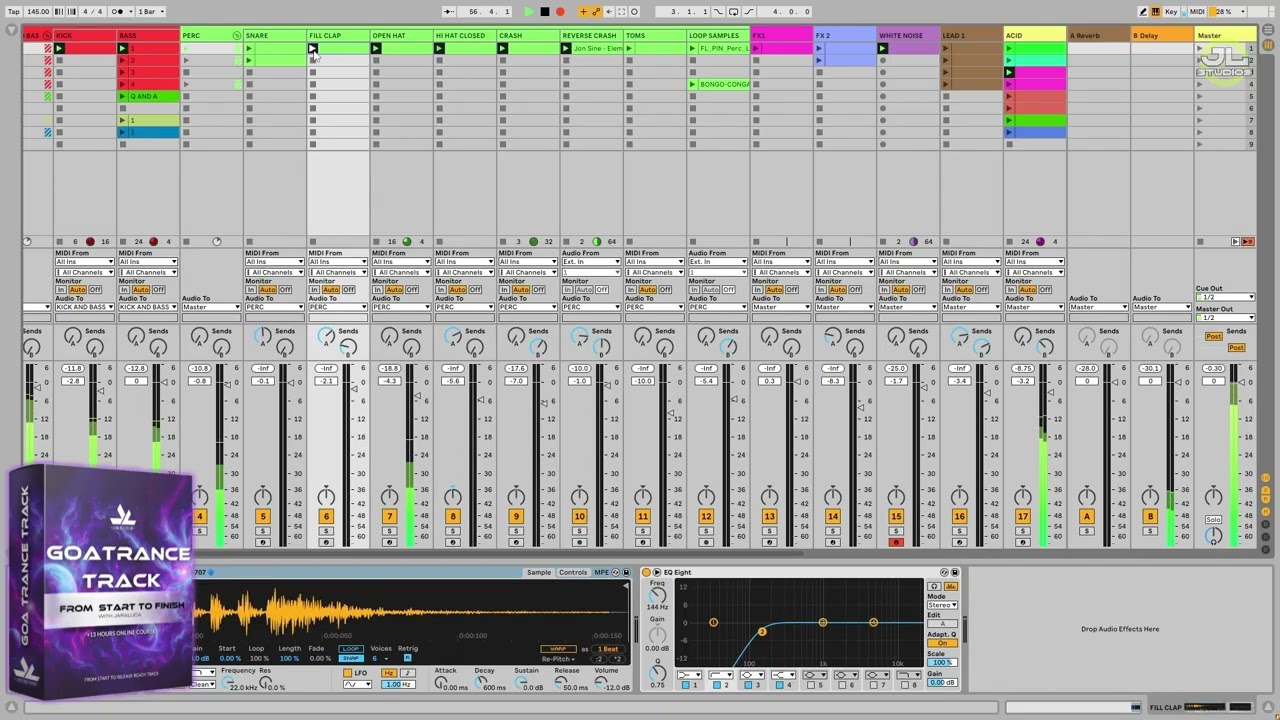Toggle return track B activator
Viewport: 1280px width, 720px height.
1150,516
